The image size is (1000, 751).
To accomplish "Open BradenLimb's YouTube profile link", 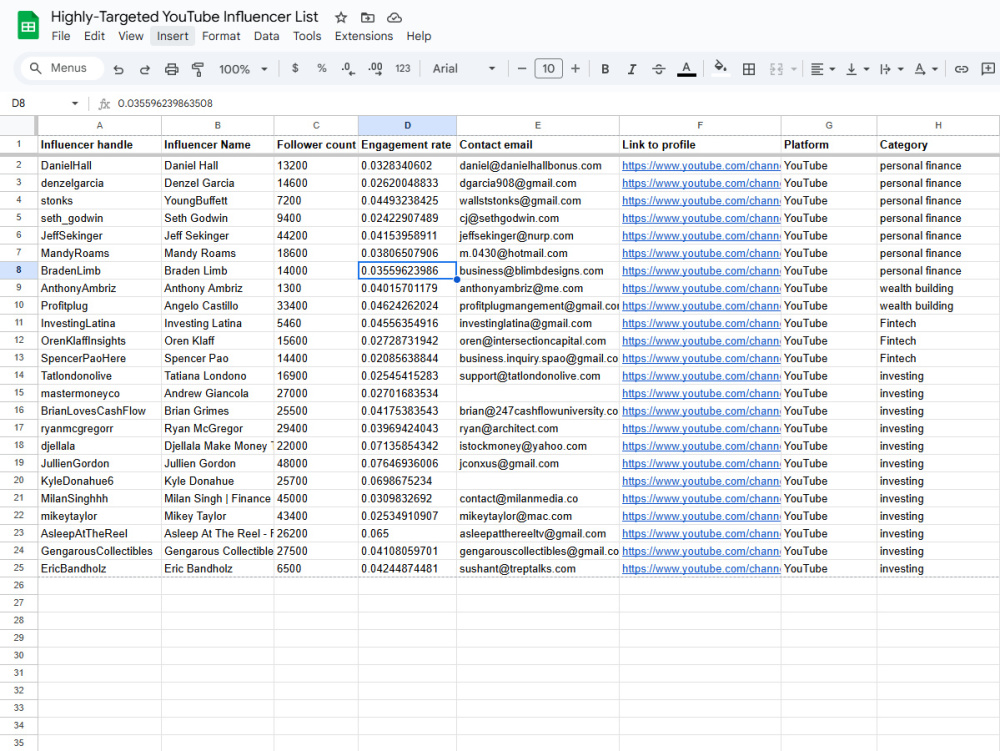I will 701,271.
